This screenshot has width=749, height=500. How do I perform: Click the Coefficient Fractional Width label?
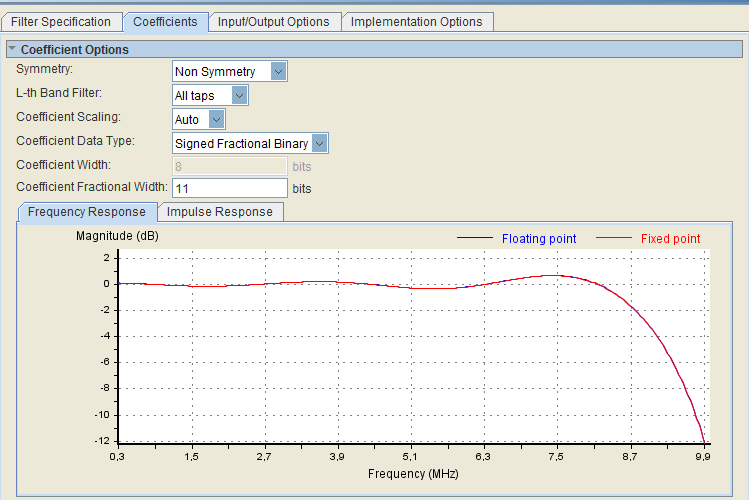click(x=92, y=187)
